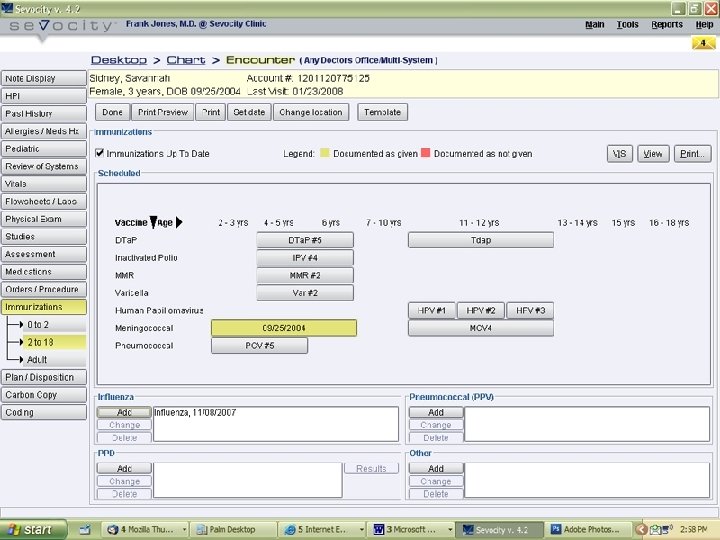Viewport: 720px width, 540px height.
Task: Click the DTaP #5 vaccine button
Action: [x=305, y=240]
